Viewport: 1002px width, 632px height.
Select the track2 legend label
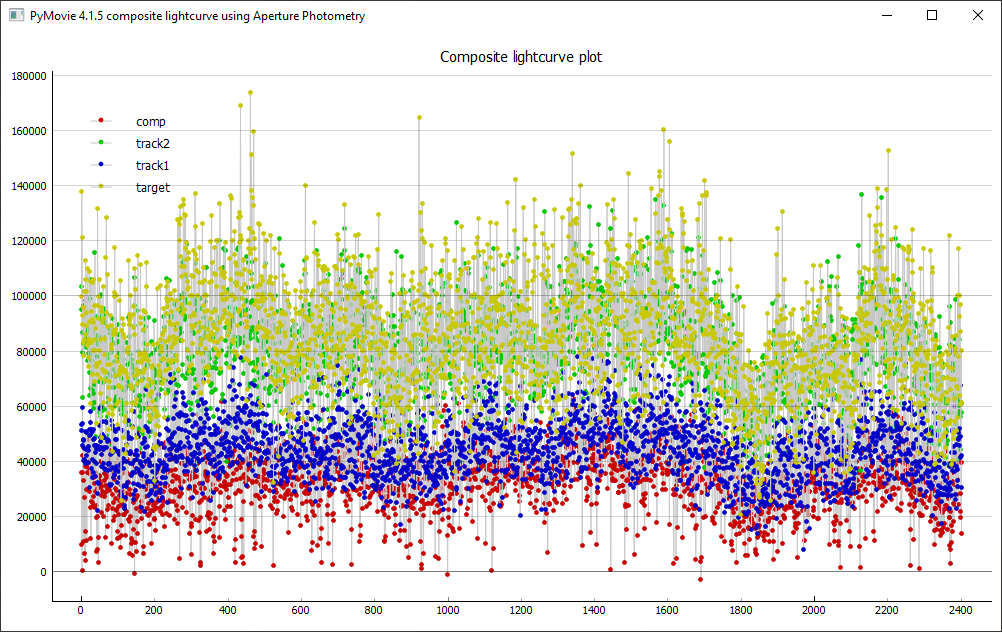tap(153, 143)
